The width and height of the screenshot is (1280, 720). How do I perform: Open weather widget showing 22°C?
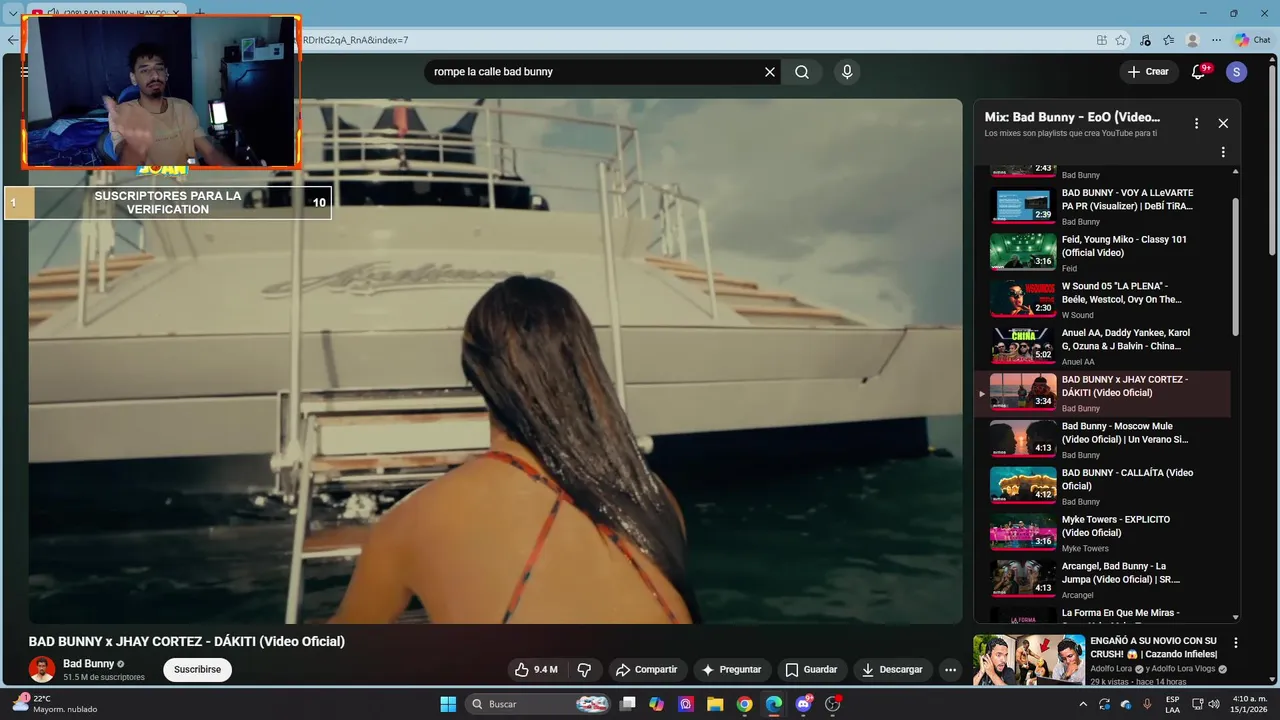[x=55, y=704]
